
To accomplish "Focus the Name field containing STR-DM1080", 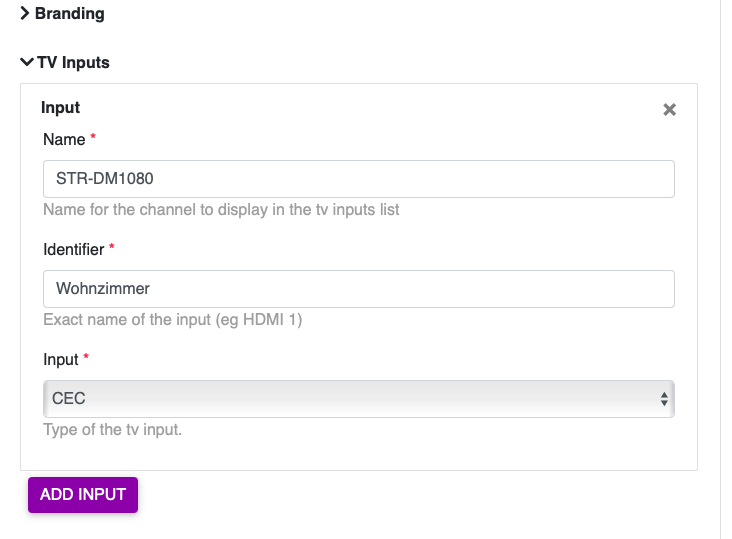I will 358,179.
